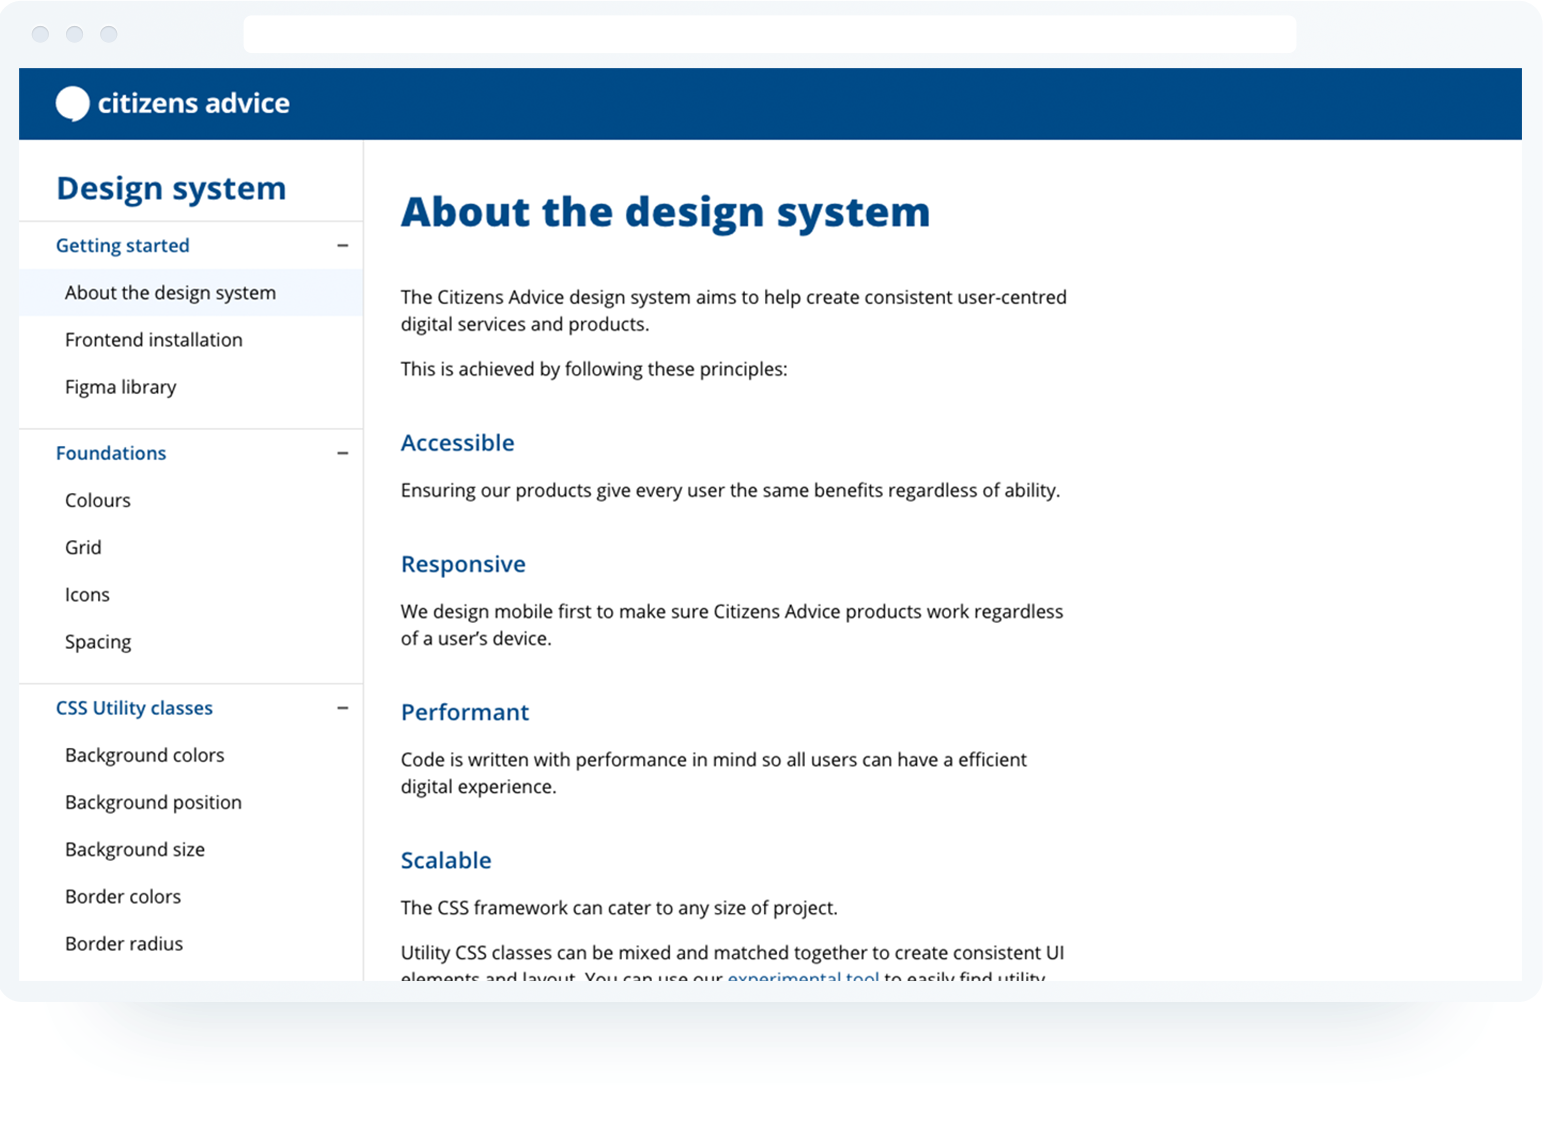Click the Performant section heading
Screen dimensions: 1543x1125
465,712
